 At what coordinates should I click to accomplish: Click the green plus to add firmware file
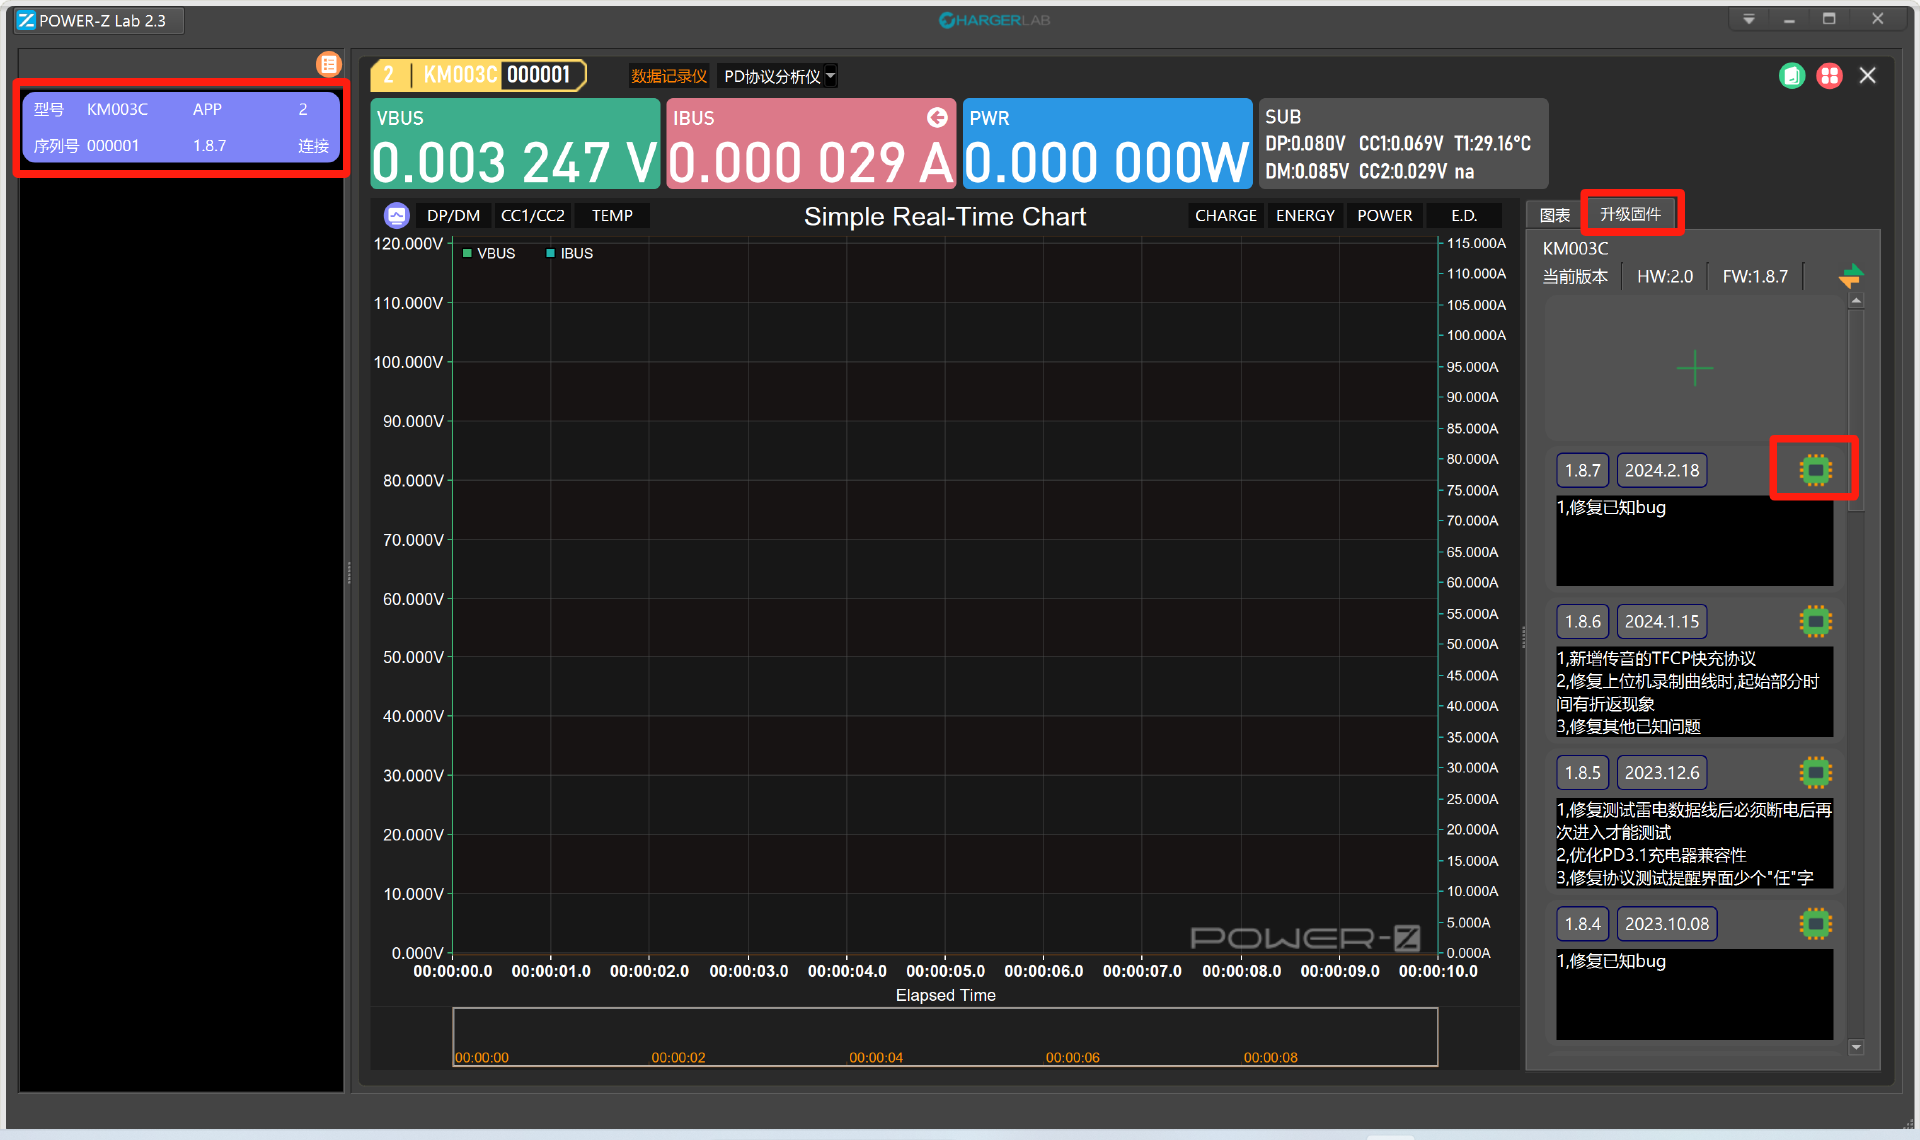(x=1694, y=368)
